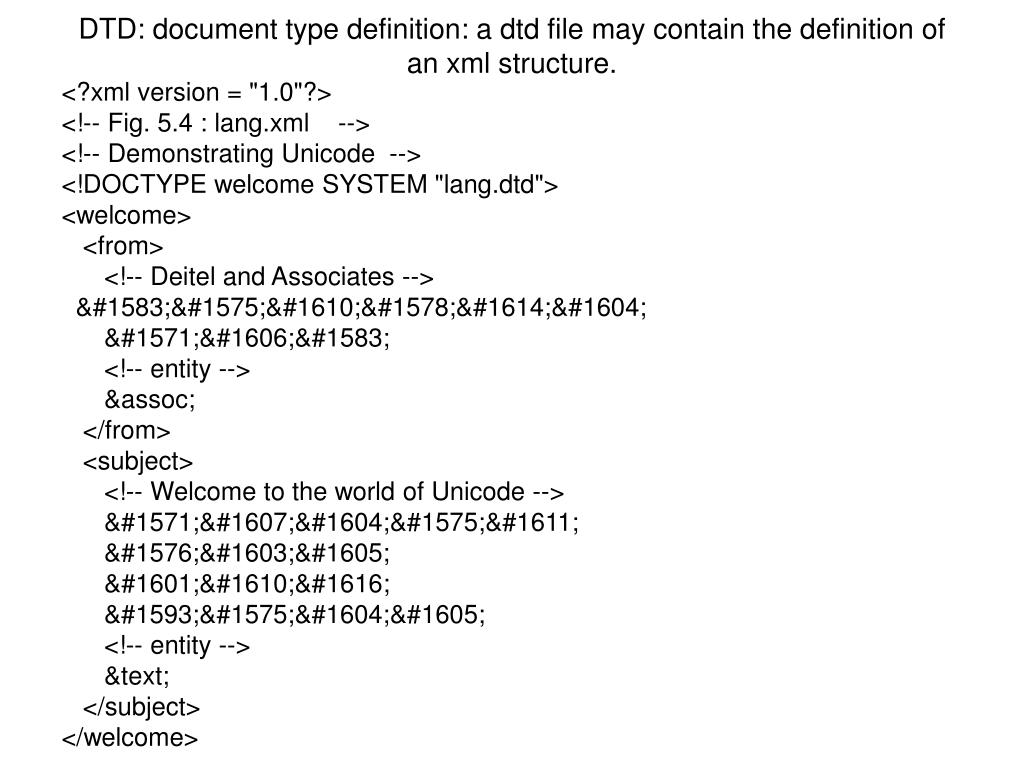Image resolution: width=1024 pixels, height=768 pixels.
Task: Click the slide title starting with DTD
Action: pos(512,46)
